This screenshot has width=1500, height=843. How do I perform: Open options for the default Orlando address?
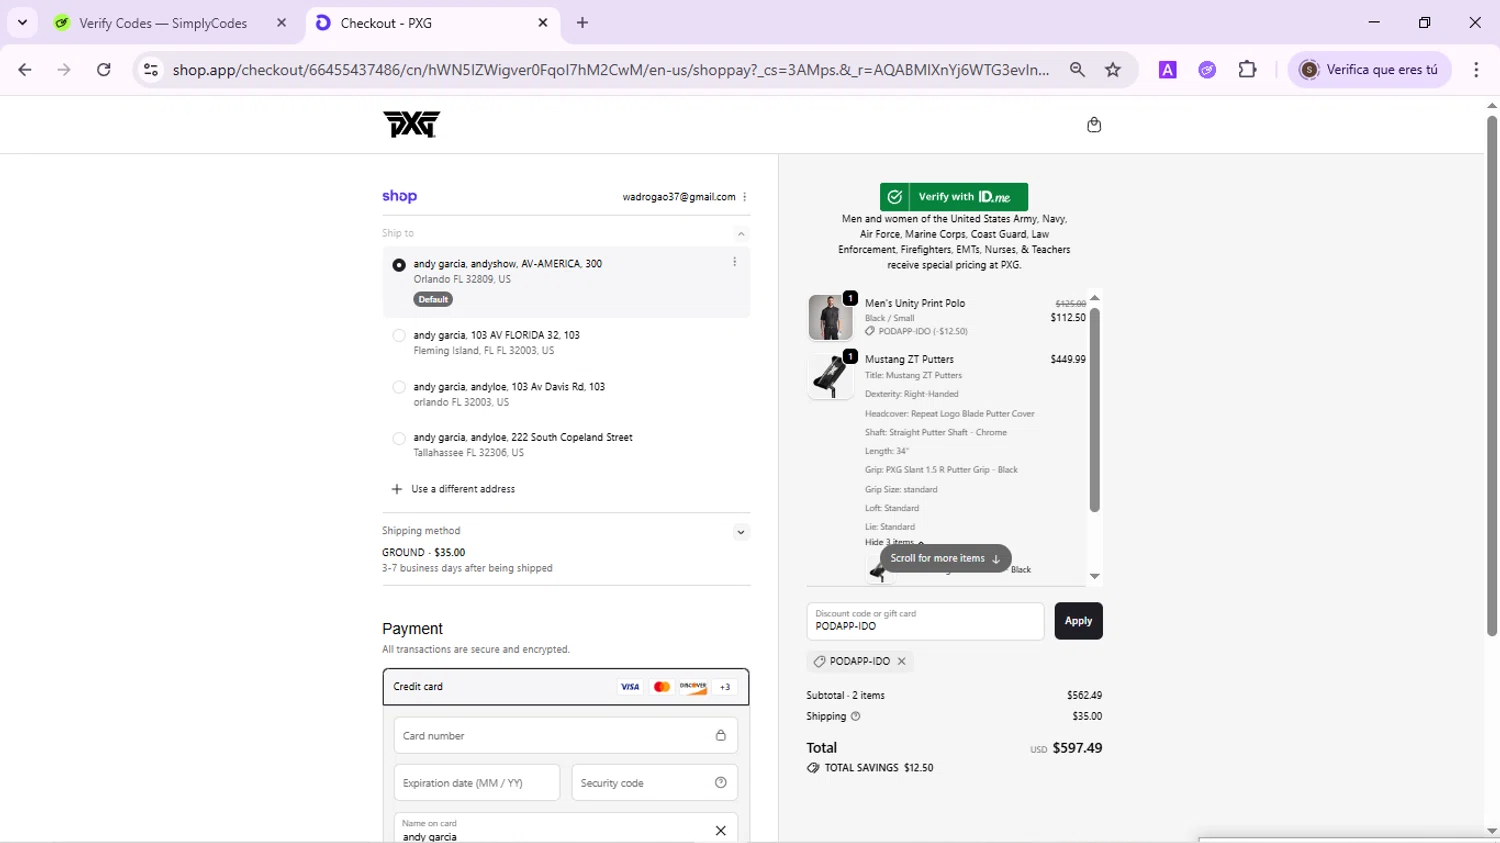(734, 262)
